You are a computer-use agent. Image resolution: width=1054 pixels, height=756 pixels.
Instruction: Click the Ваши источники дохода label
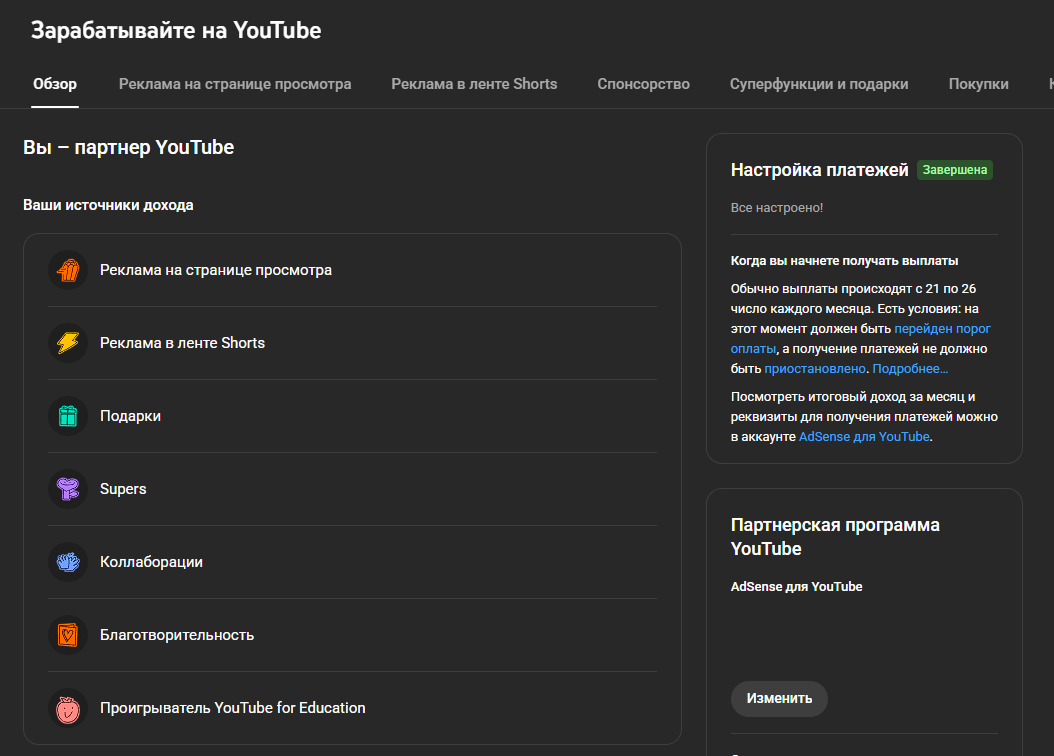pos(108,205)
